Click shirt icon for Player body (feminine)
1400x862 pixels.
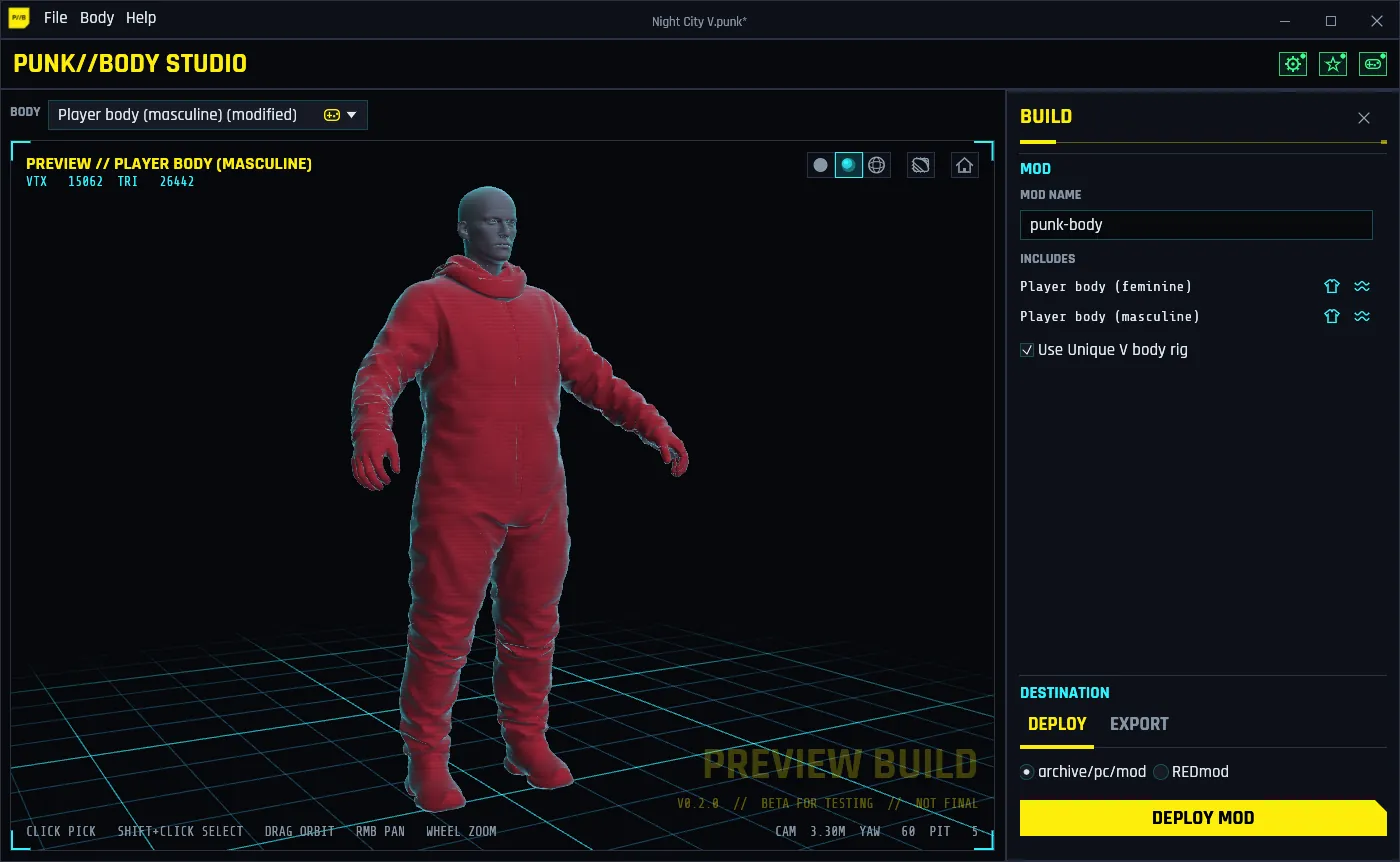click(x=1332, y=286)
